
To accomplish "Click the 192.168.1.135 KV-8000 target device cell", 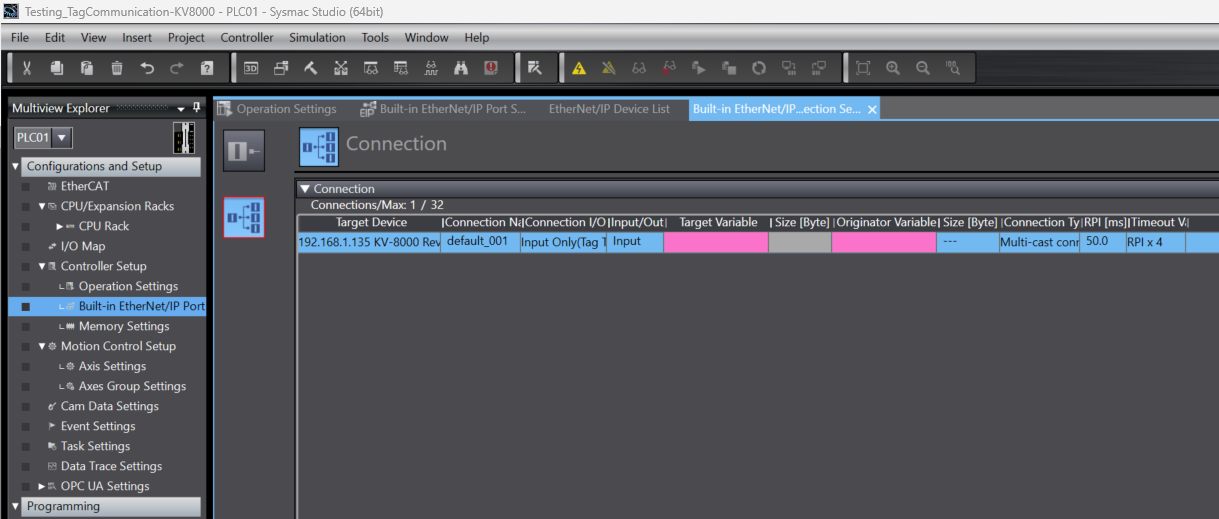I will tap(369, 242).
